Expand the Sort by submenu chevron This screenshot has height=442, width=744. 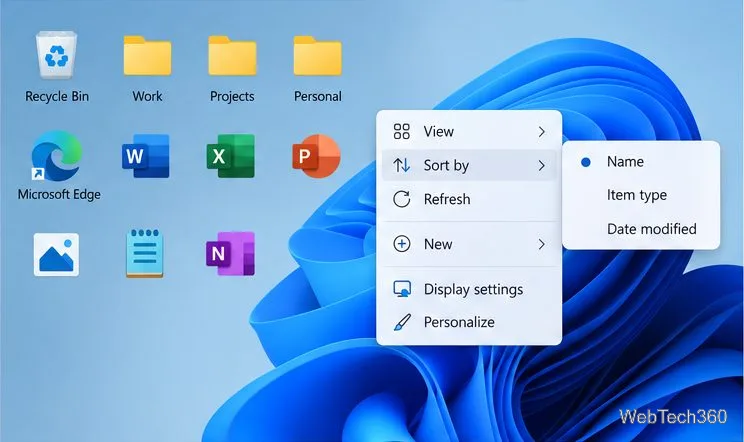541,166
